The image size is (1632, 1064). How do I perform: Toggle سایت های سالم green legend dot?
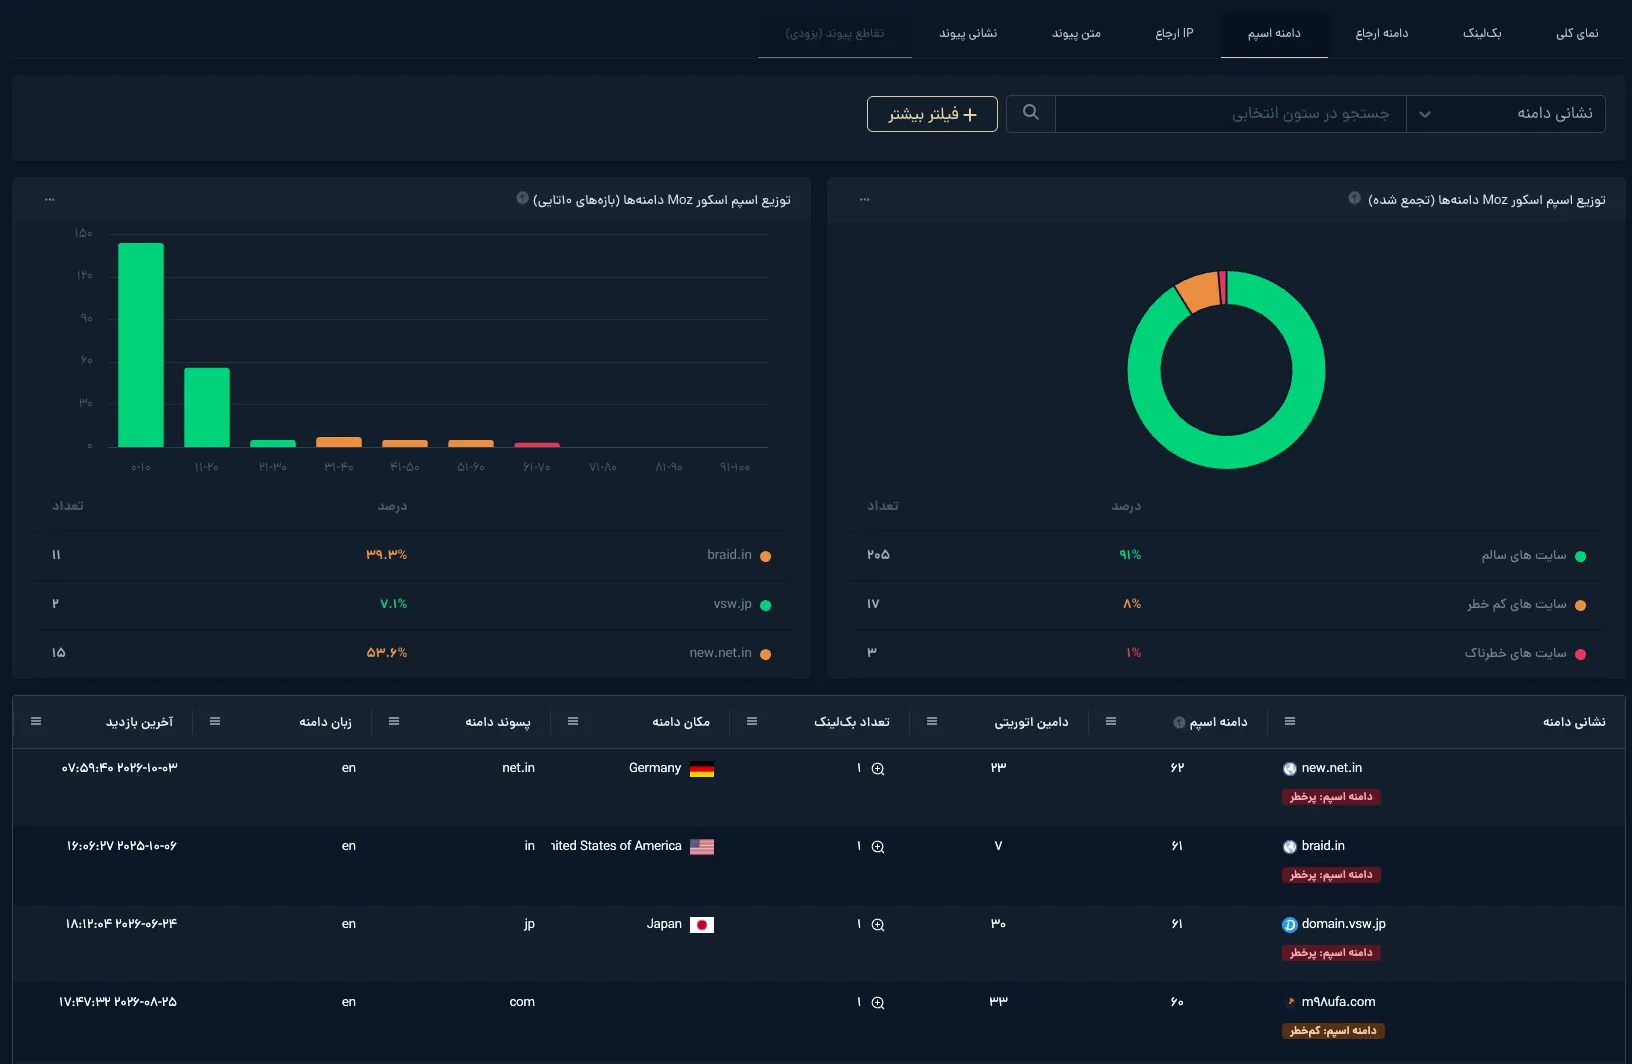point(1581,557)
